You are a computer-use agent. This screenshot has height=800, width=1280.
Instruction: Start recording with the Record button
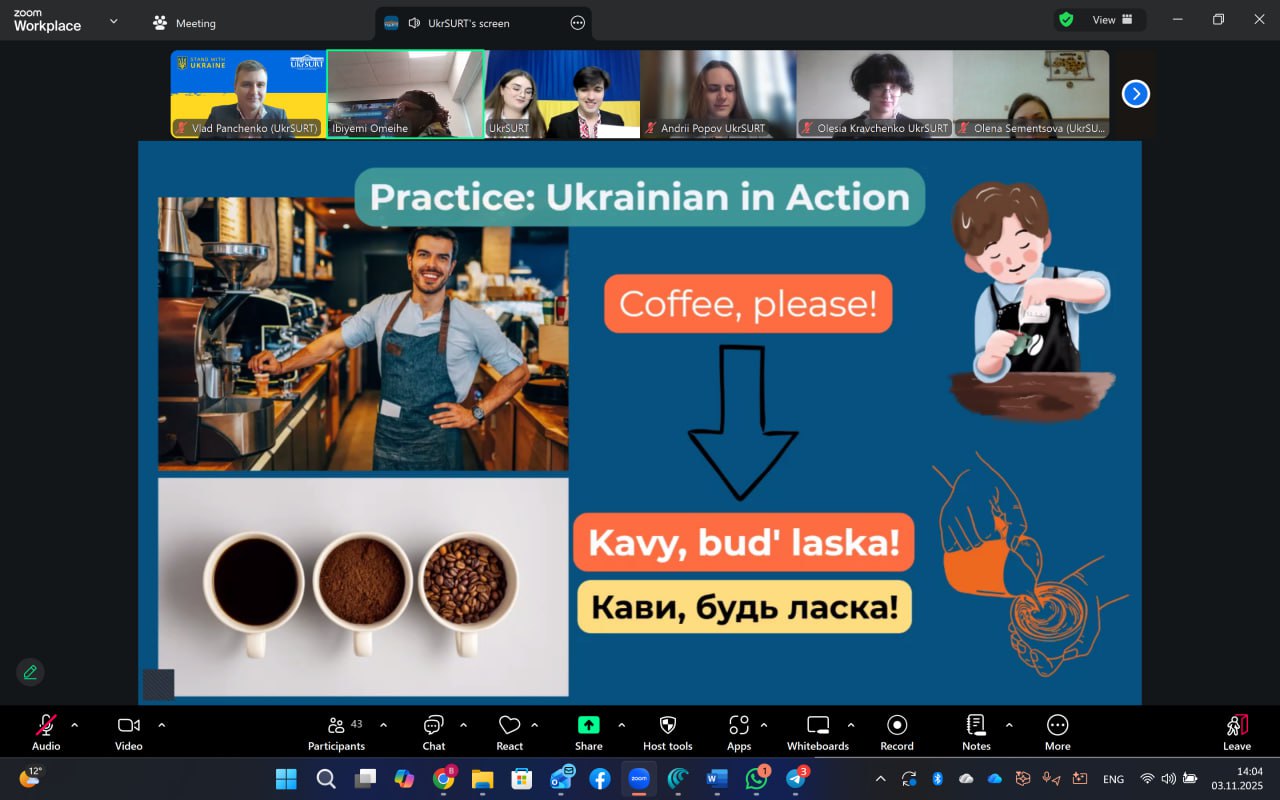click(897, 731)
